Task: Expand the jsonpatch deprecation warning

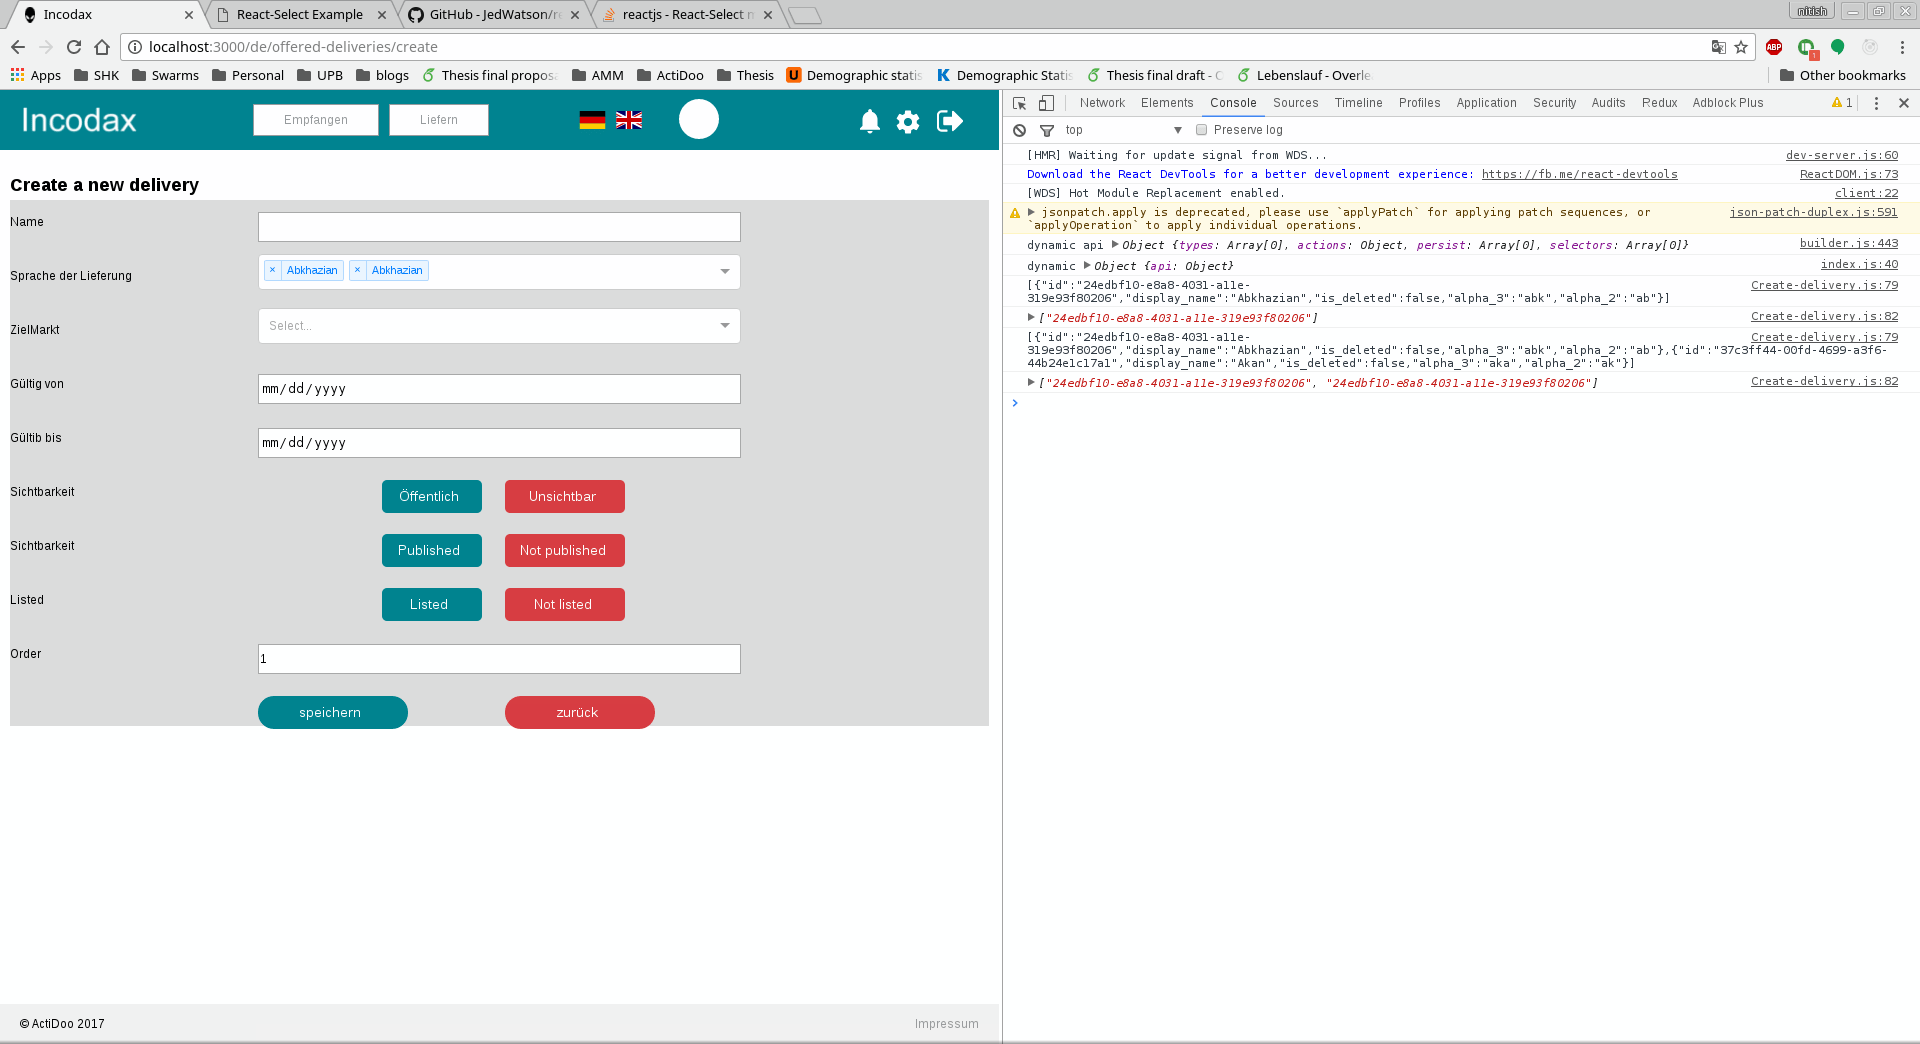Action: pos(1031,212)
